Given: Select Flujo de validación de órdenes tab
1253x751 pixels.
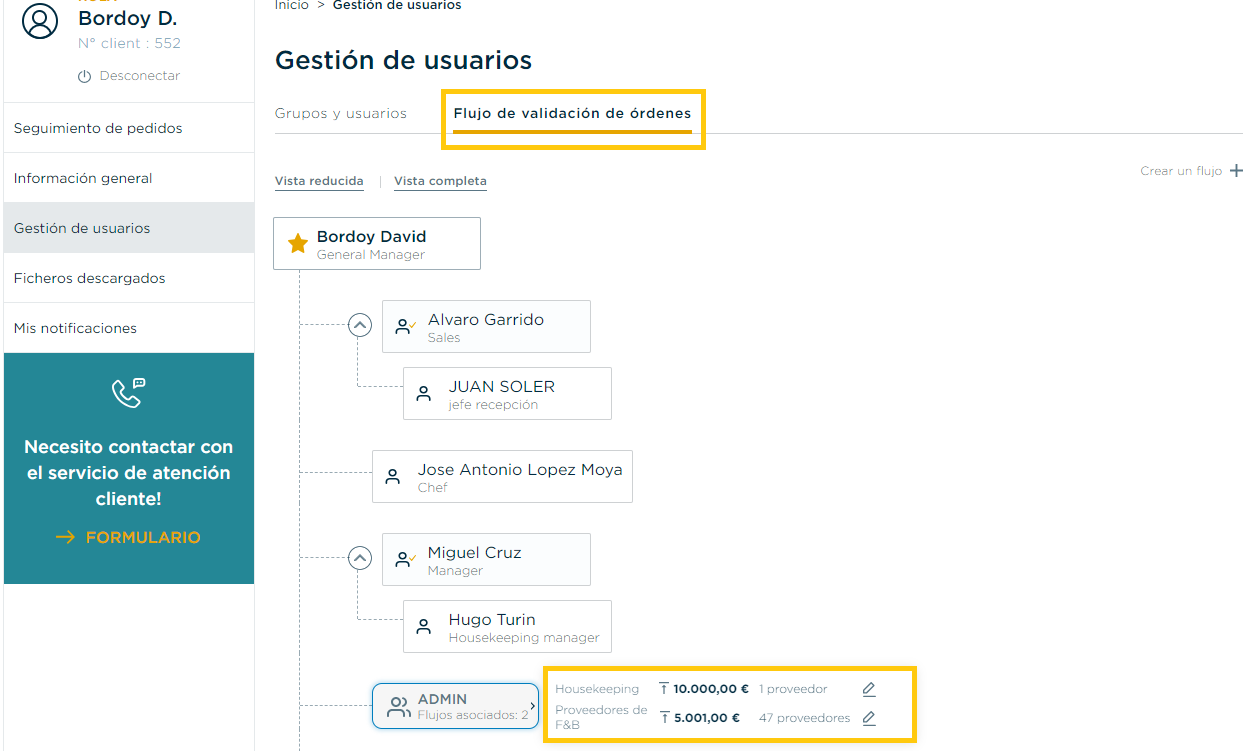Looking at the screenshot, I should (572, 114).
